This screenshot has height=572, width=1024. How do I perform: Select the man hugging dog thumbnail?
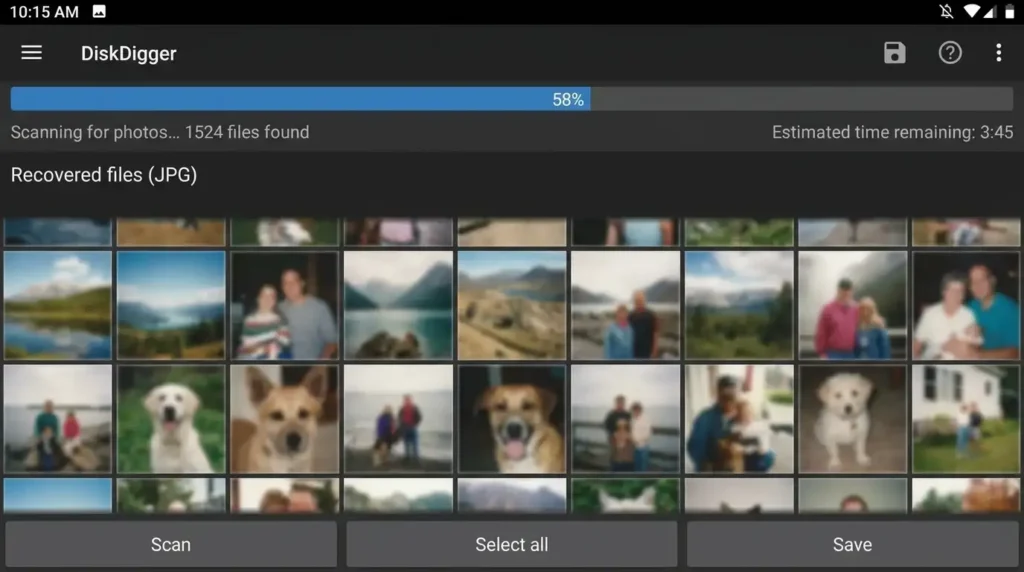coord(739,419)
